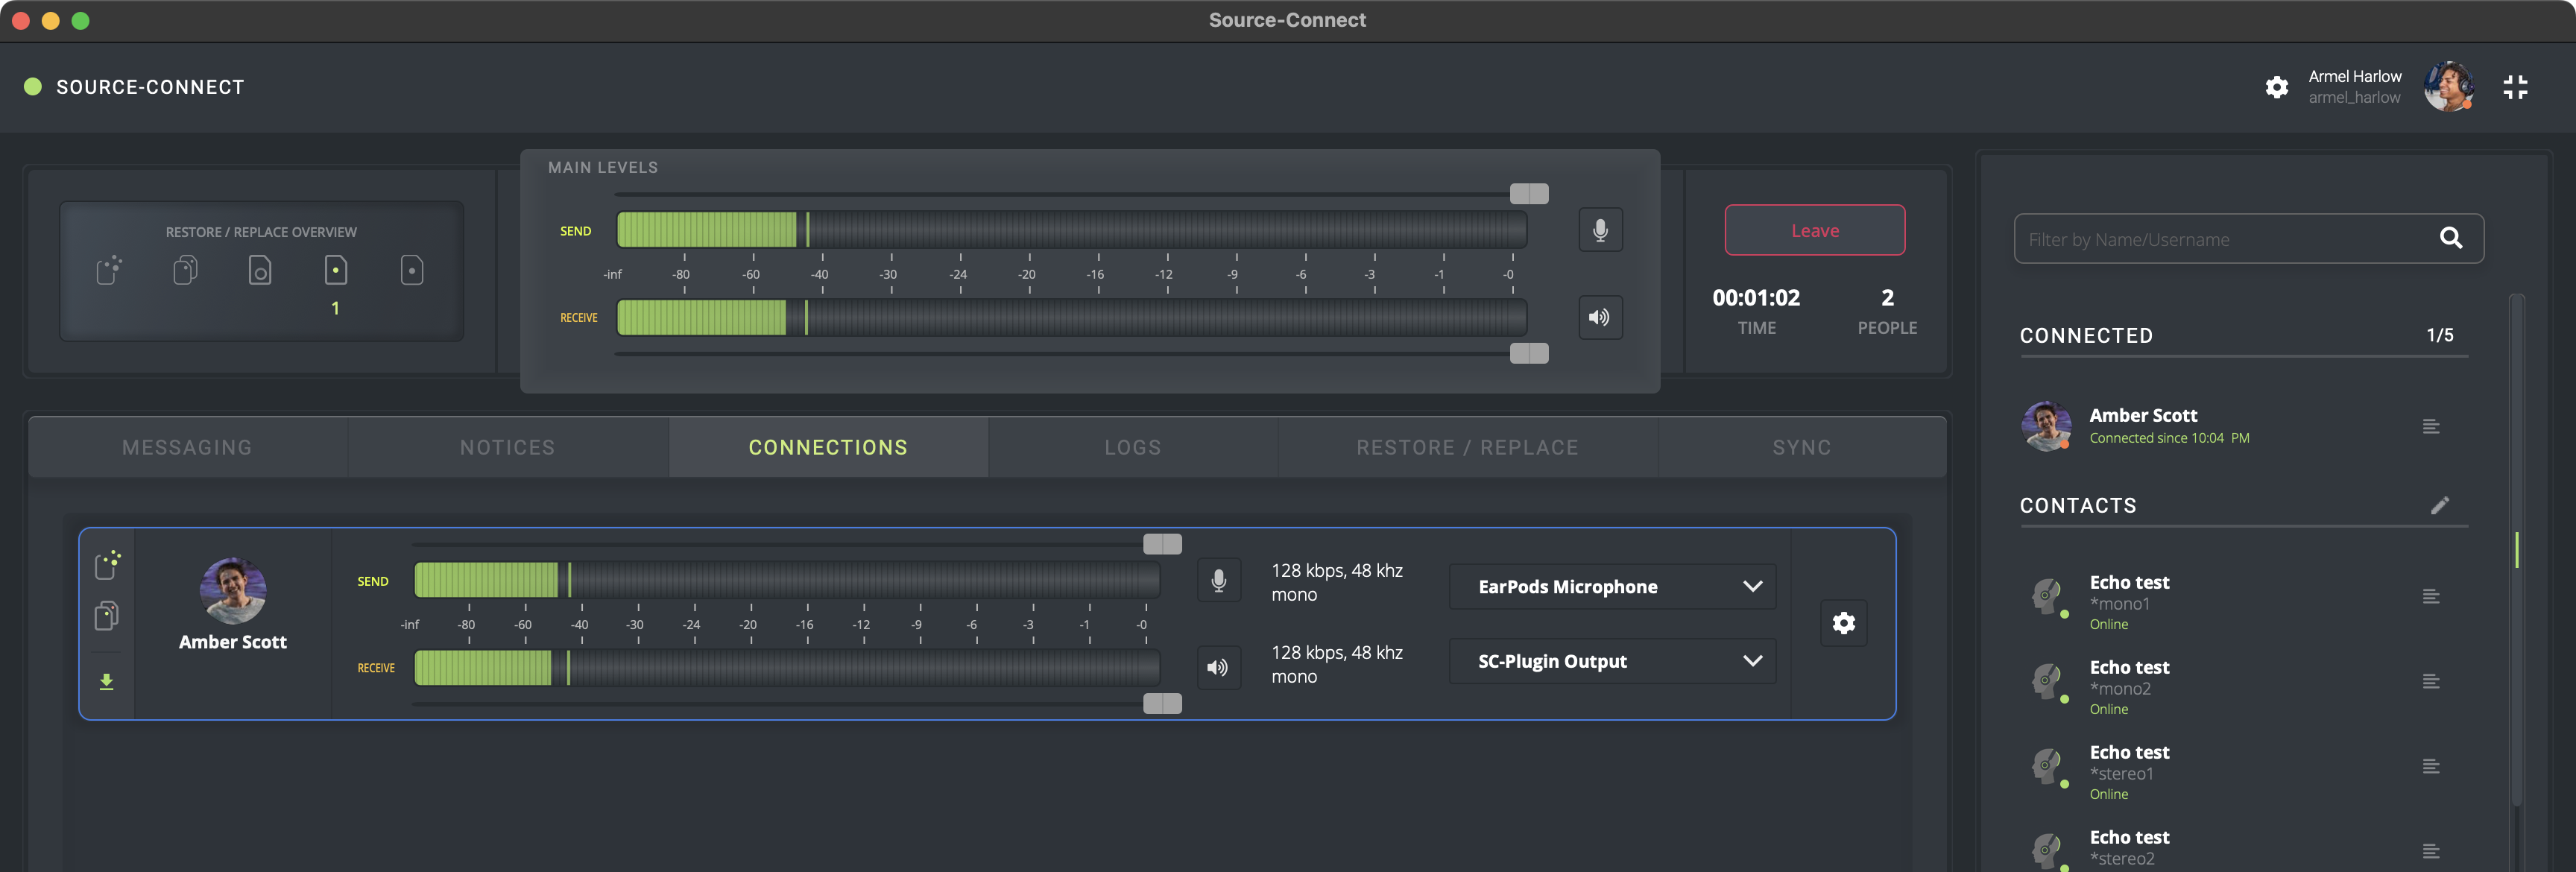Open the Logs tab
The height and width of the screenshot is (872, 2576).
[1132, 447]
